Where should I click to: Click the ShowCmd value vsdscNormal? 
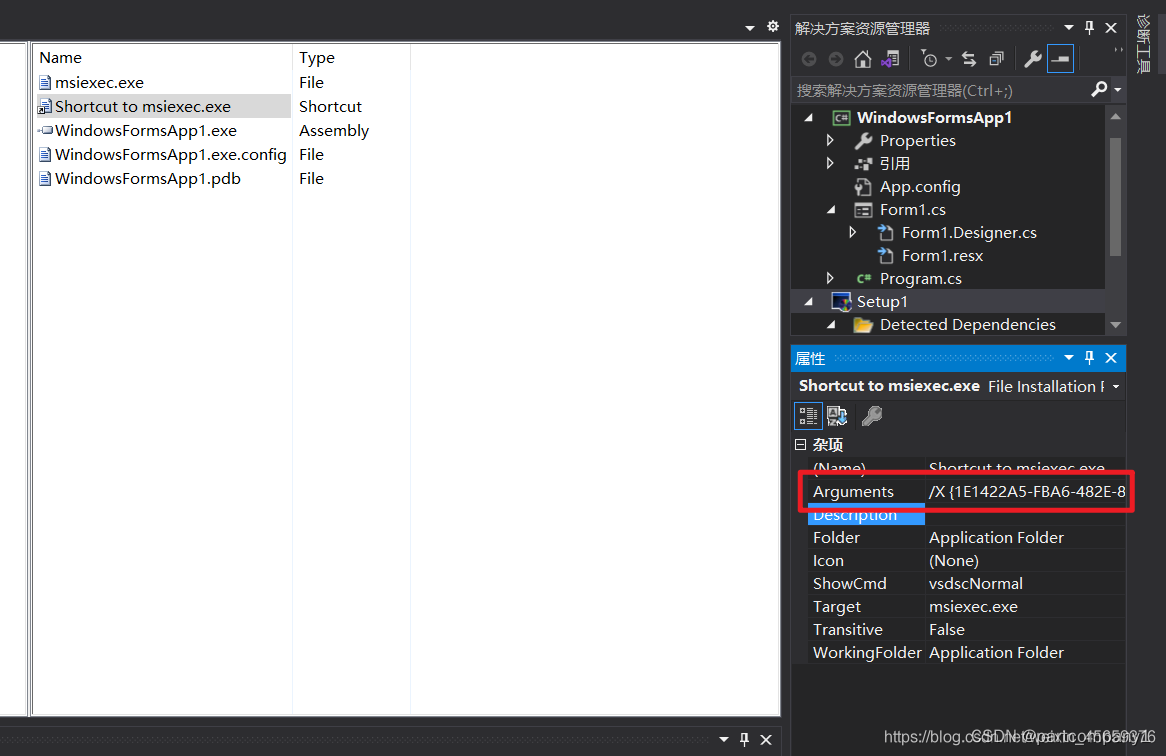975,584
